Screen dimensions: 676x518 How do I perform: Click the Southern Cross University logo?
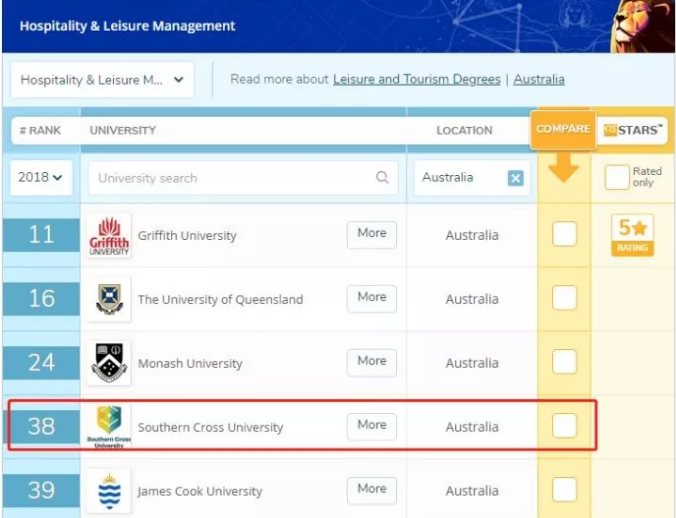click(x=109, y=426)
